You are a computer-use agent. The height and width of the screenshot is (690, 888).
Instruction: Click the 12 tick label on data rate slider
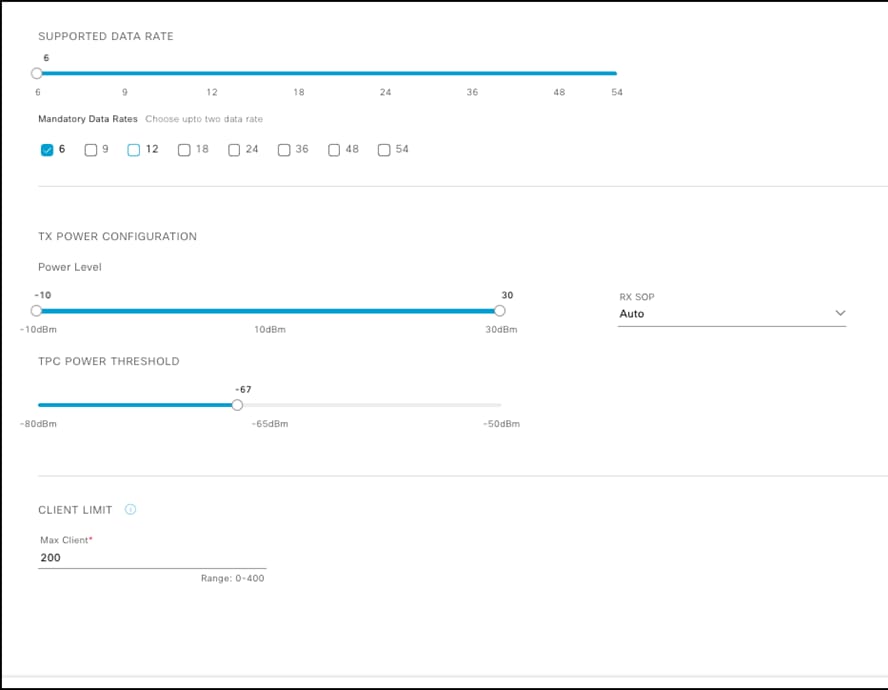click(x=212, y=92)
